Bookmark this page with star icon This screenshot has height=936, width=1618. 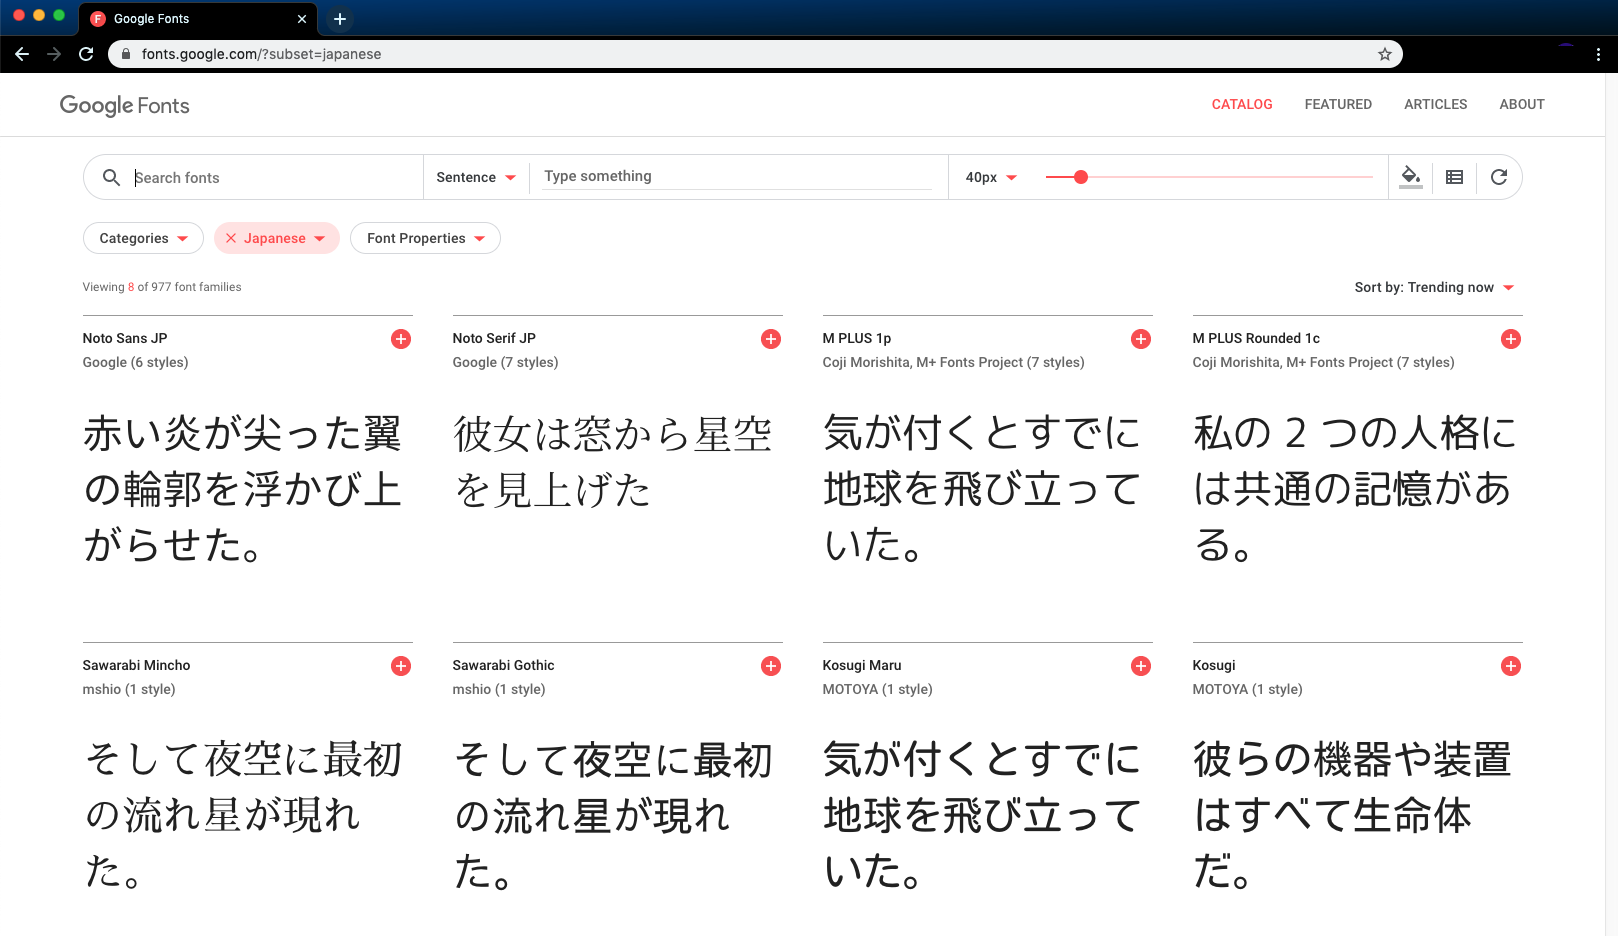(1385, 54)
